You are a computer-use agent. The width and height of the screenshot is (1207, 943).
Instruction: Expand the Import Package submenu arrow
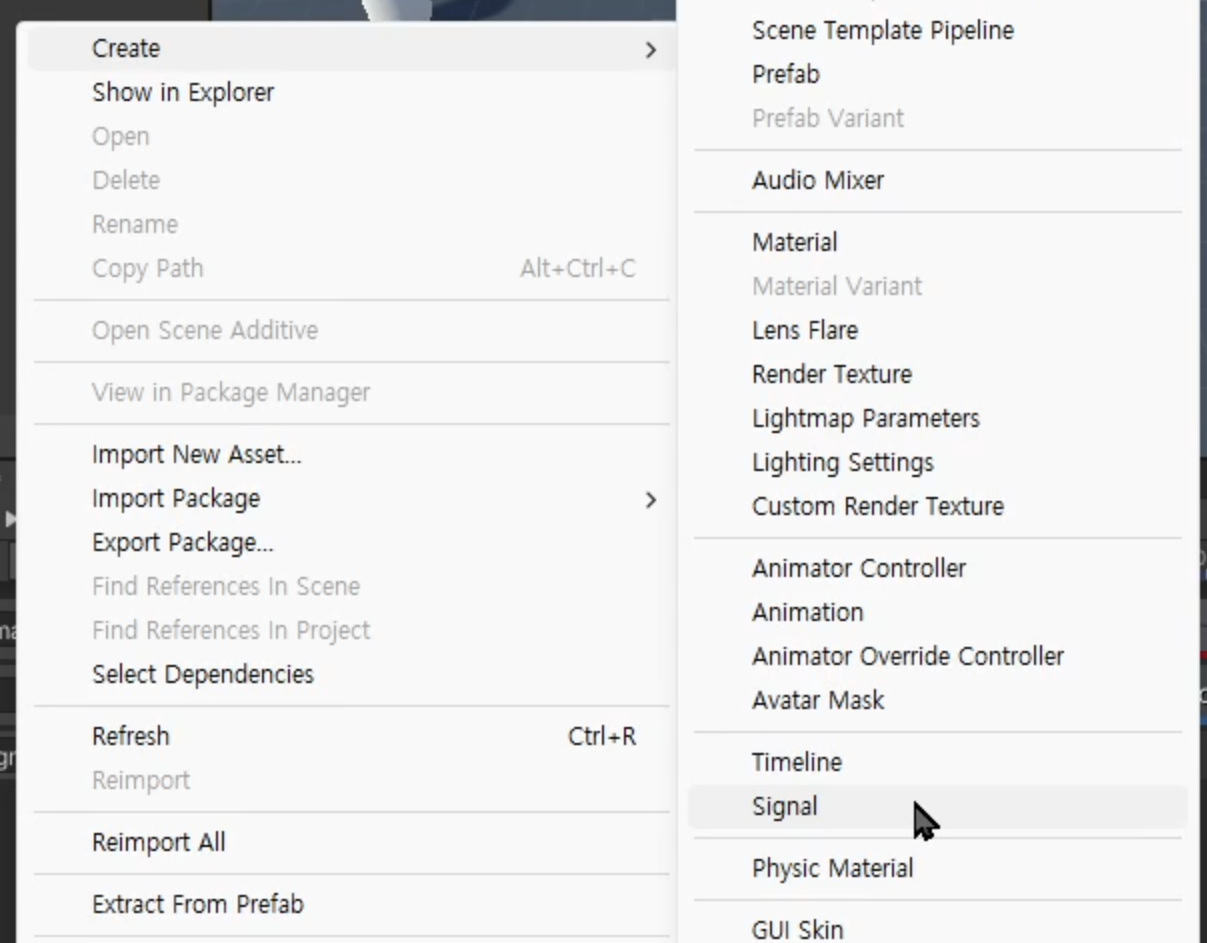(651, 499)
